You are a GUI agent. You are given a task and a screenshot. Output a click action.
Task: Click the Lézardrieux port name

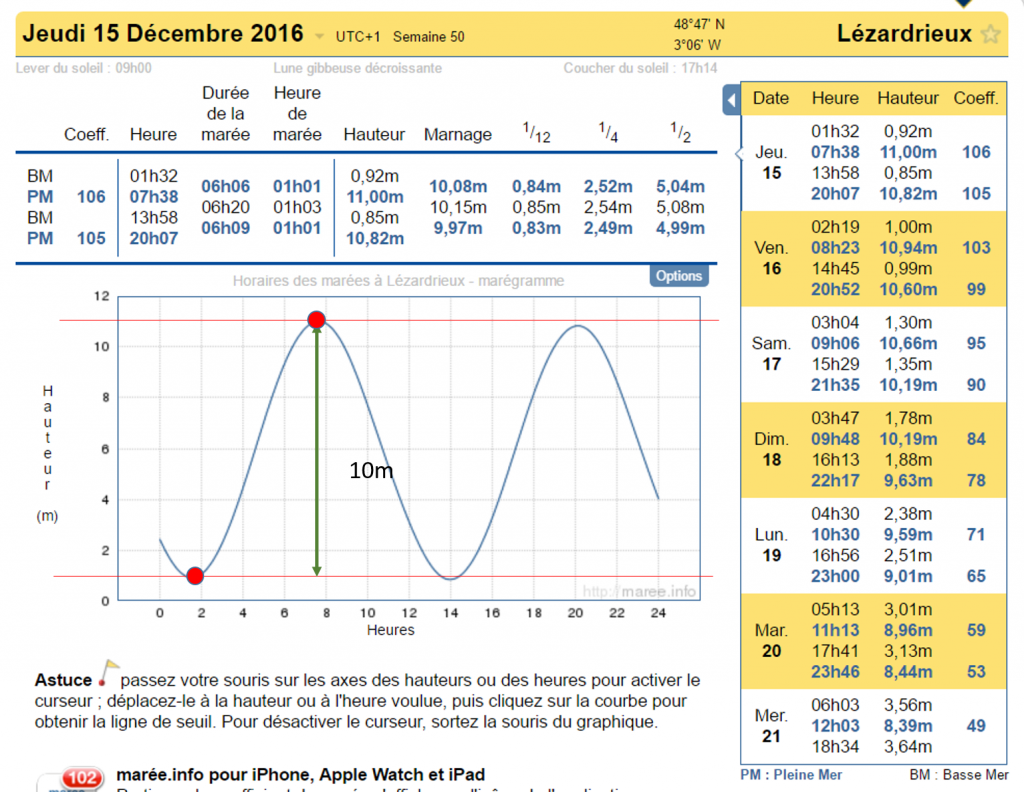(x=904, y=33)
